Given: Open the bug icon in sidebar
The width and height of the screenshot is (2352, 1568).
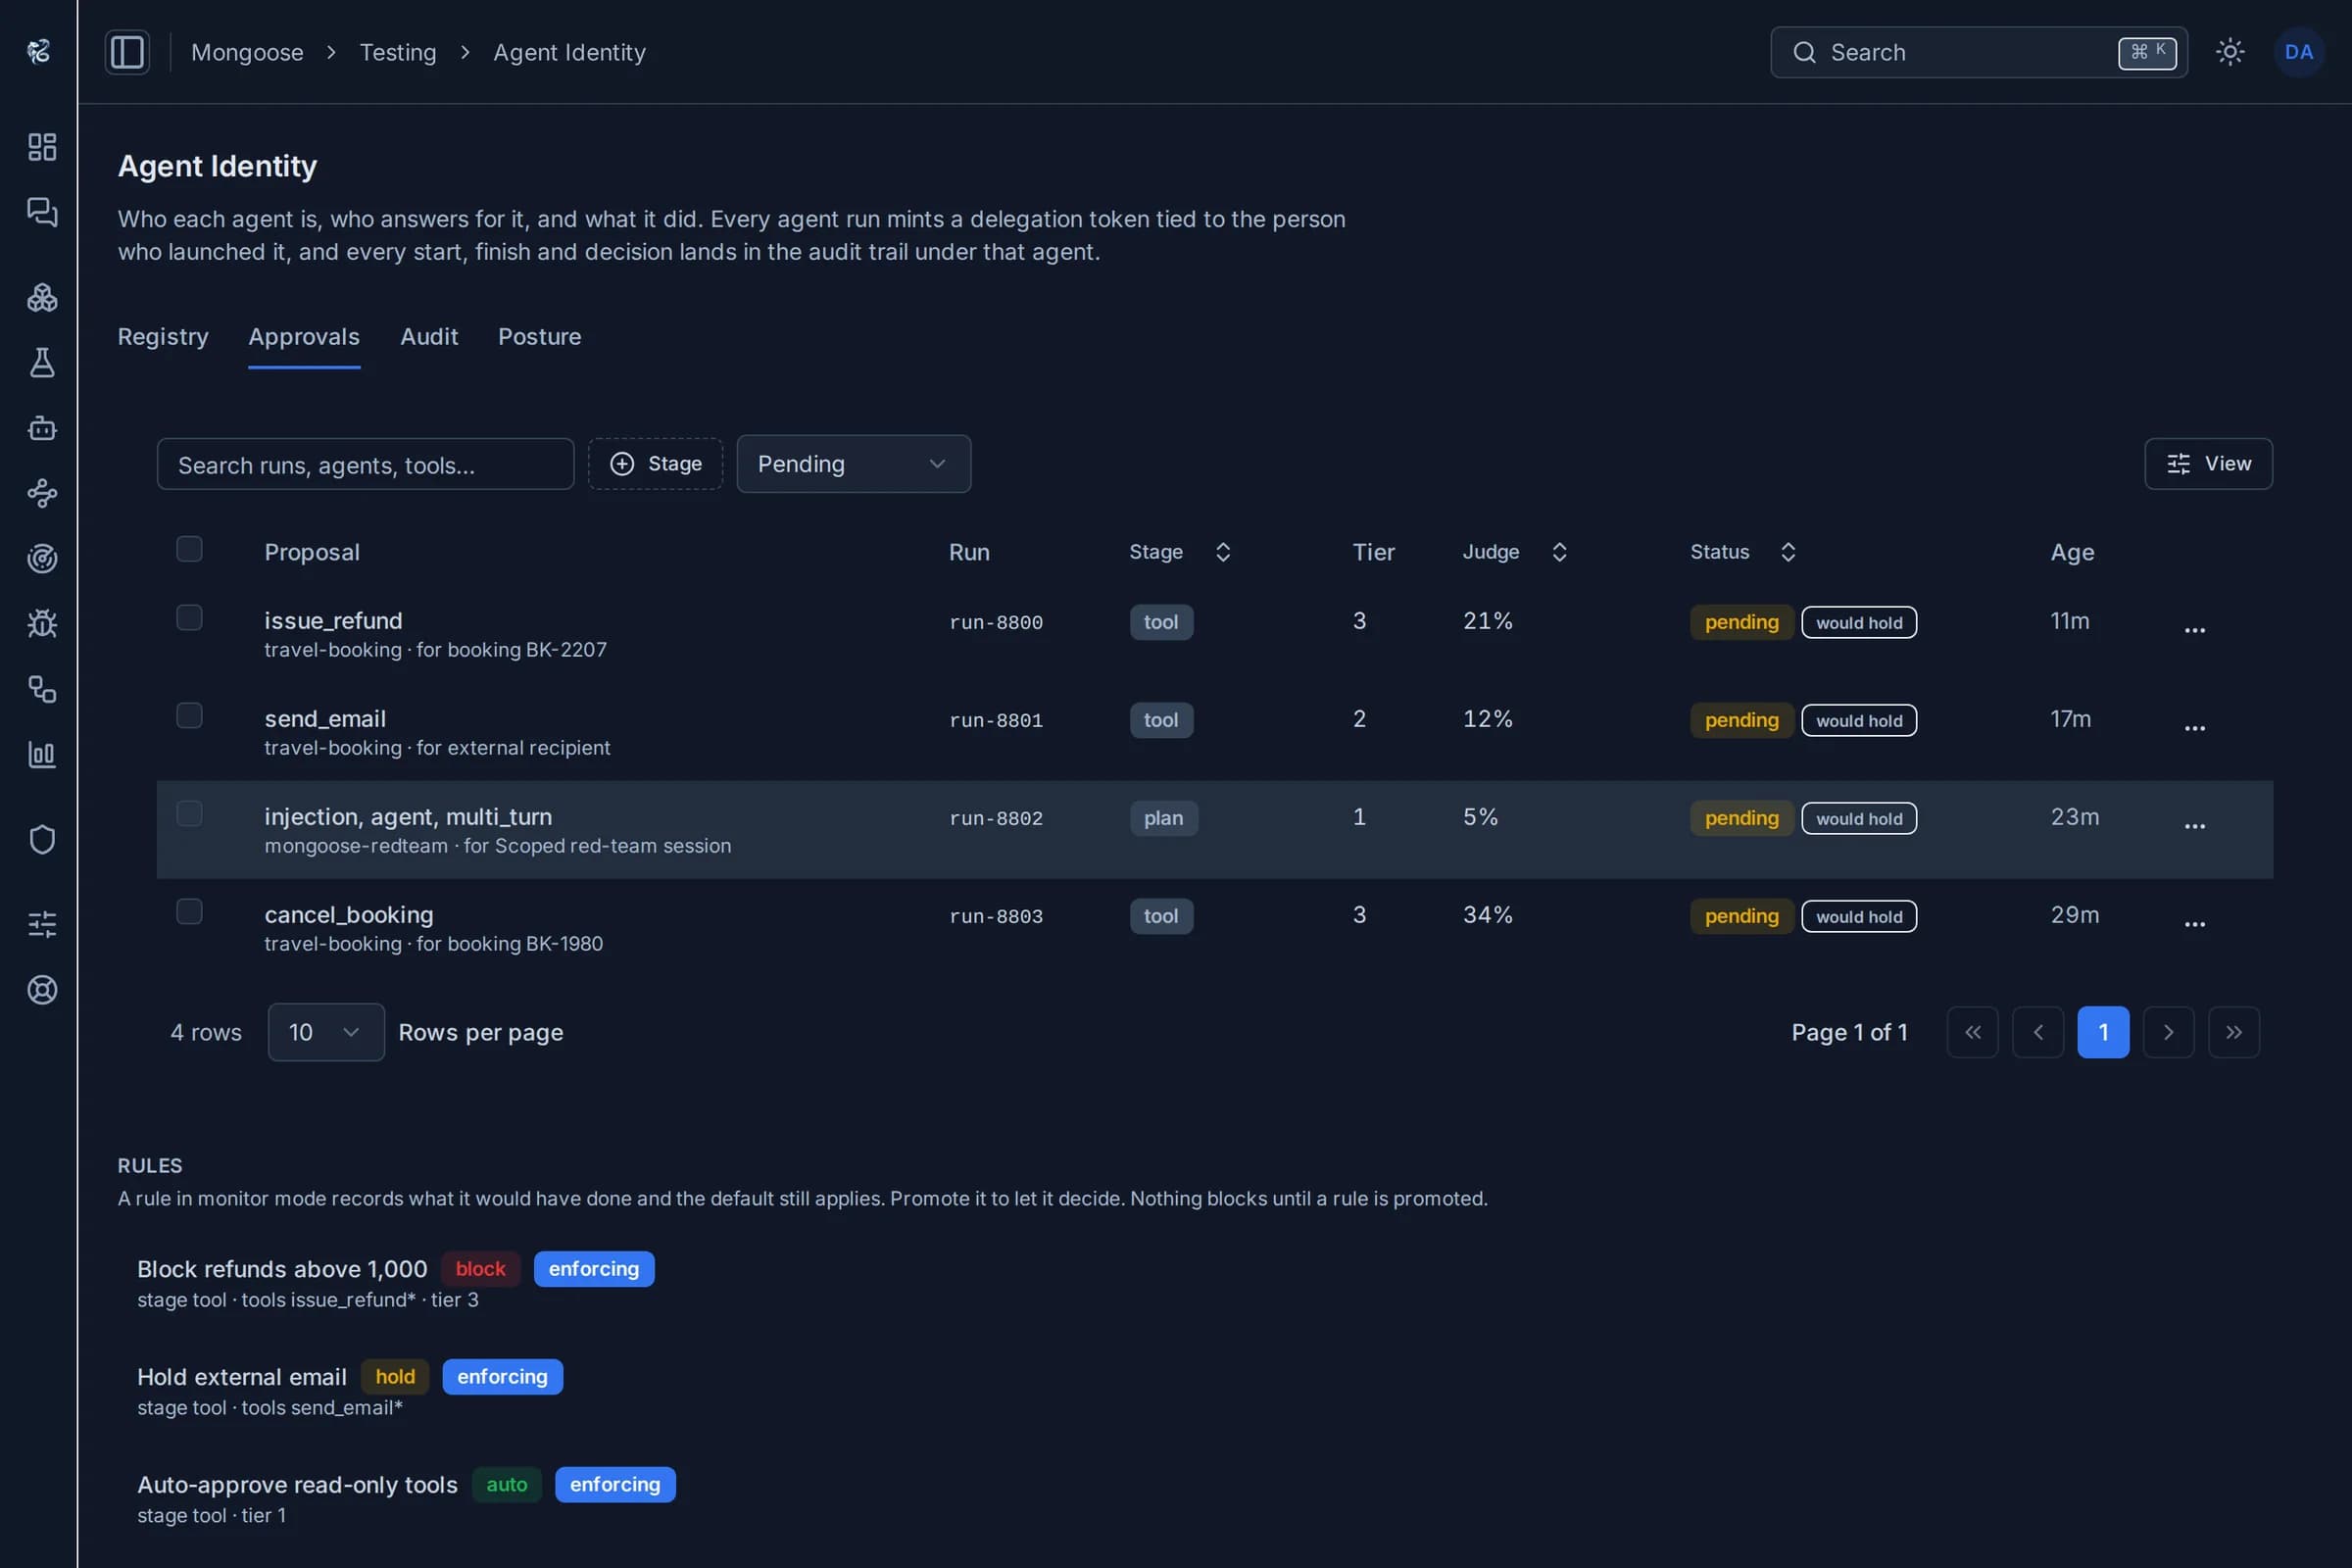Looking at the screenshot, I should pos(42,624).
